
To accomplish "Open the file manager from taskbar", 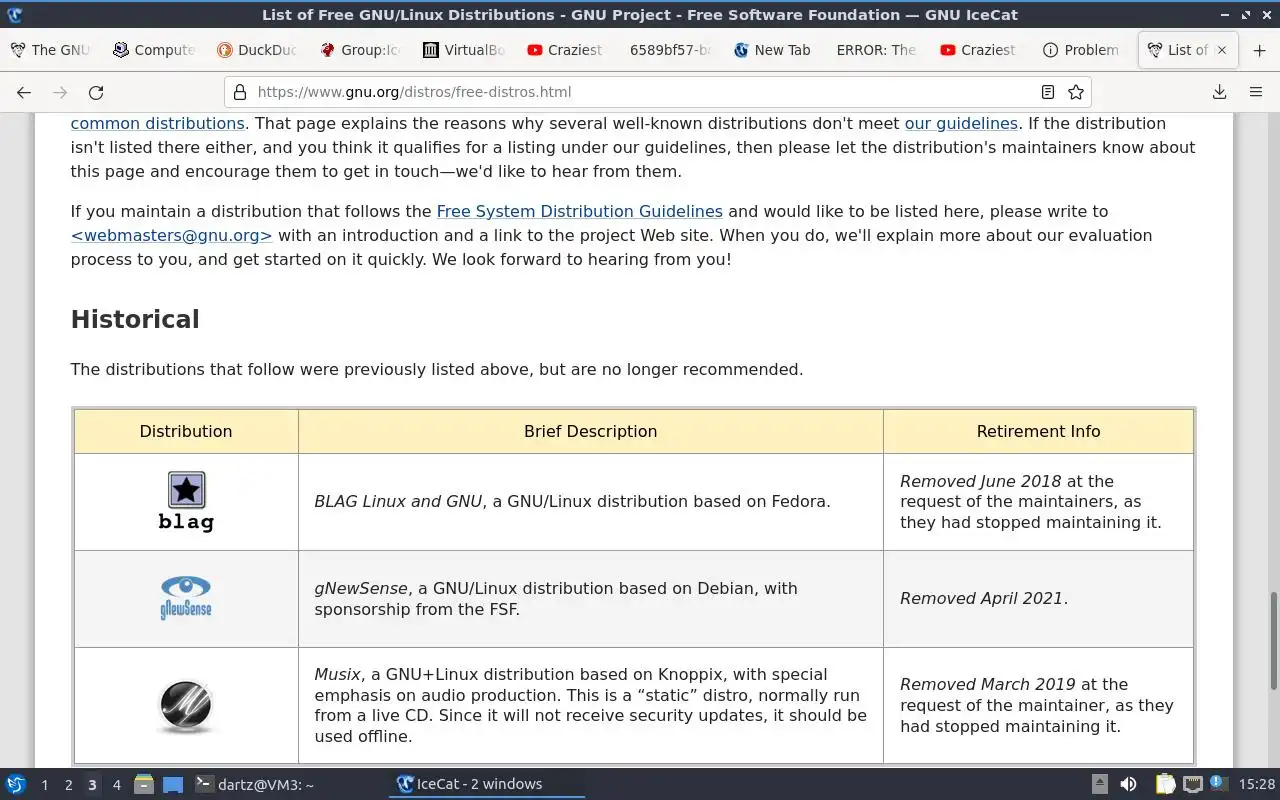I will [x=143, y=784].
